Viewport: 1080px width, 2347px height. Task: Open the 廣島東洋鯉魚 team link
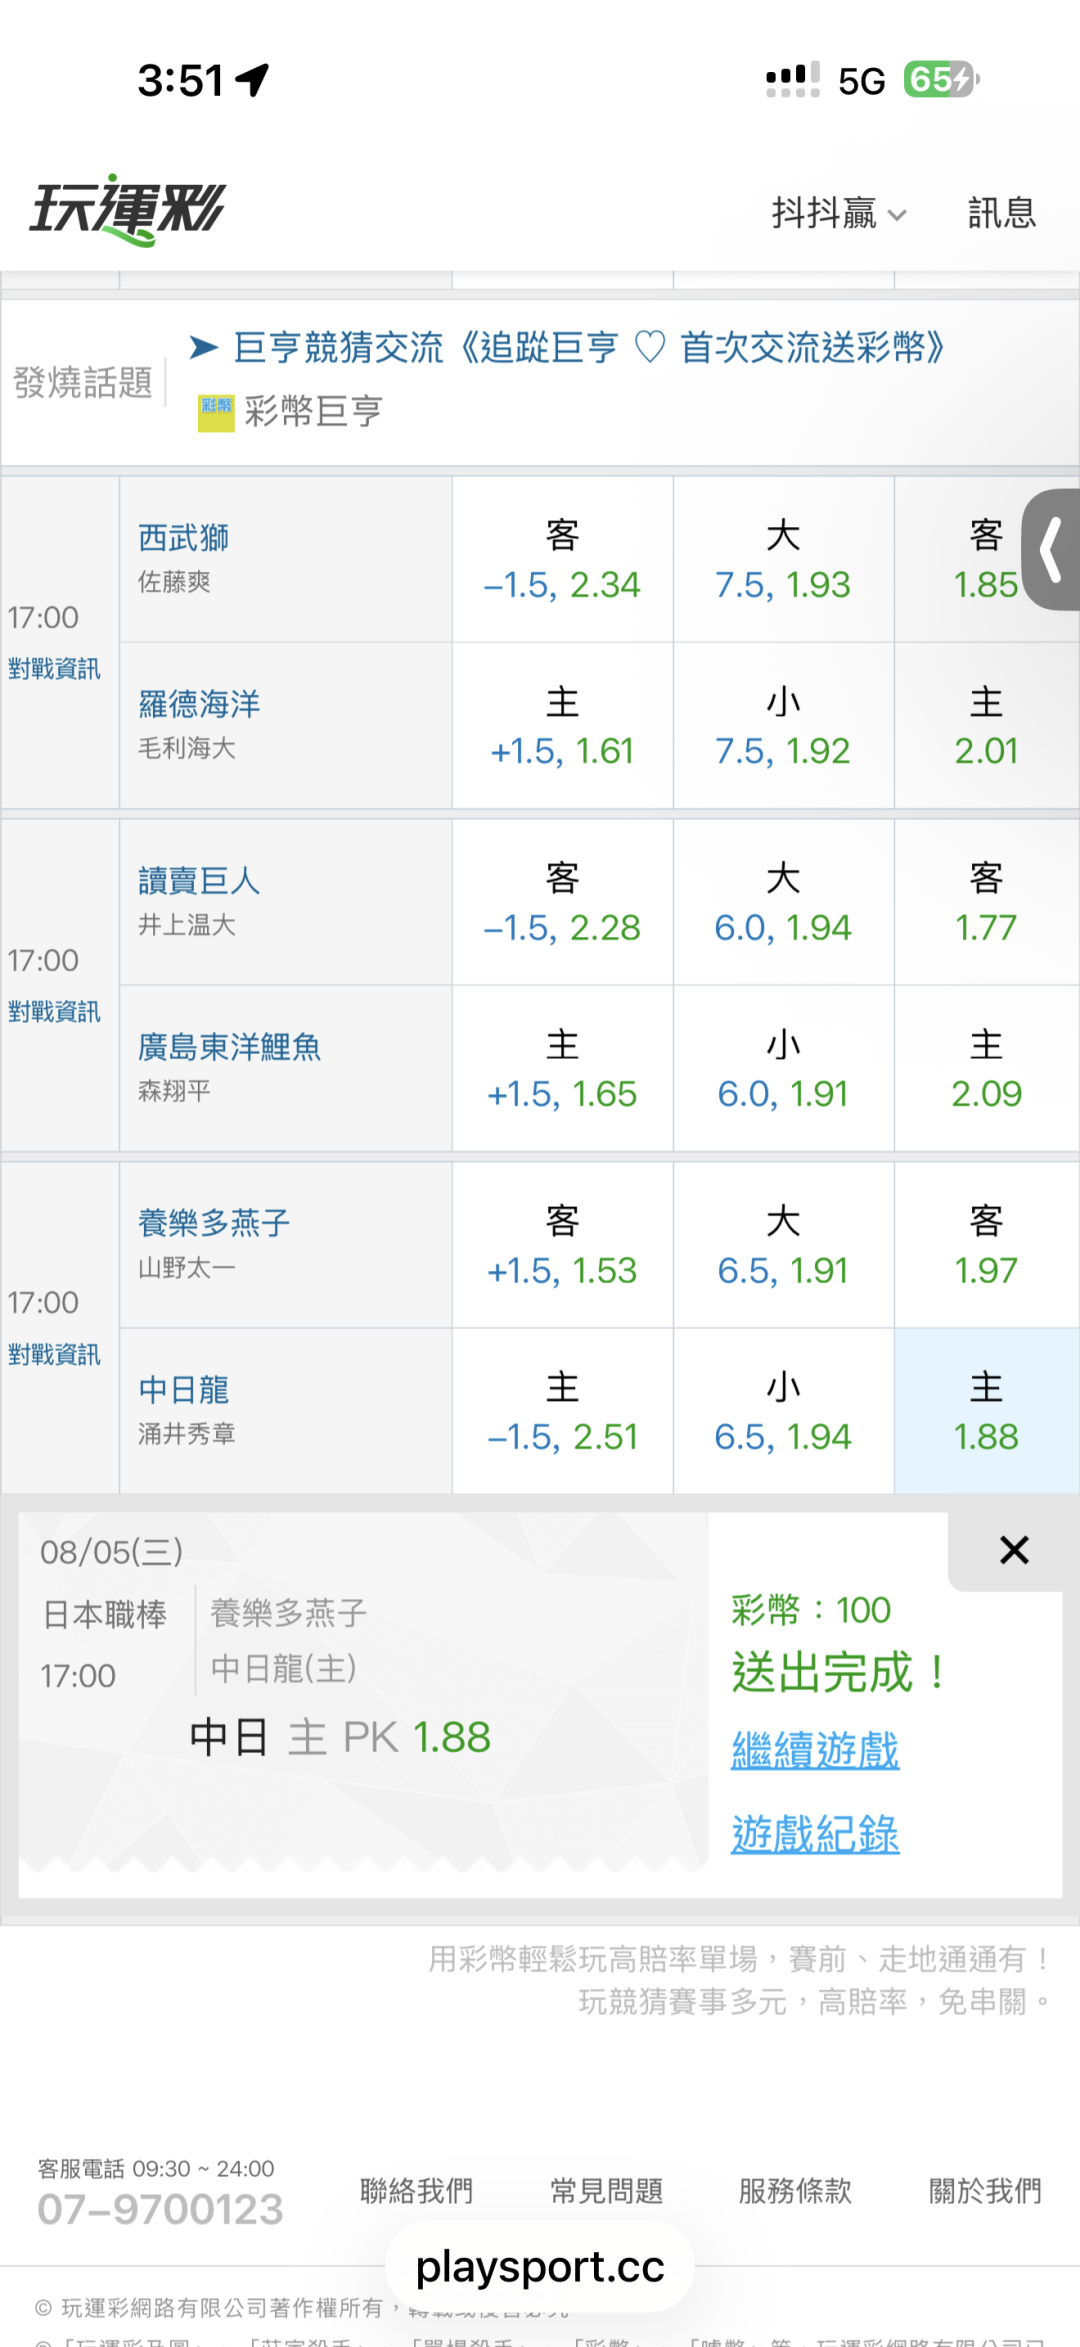(229, 1047)
